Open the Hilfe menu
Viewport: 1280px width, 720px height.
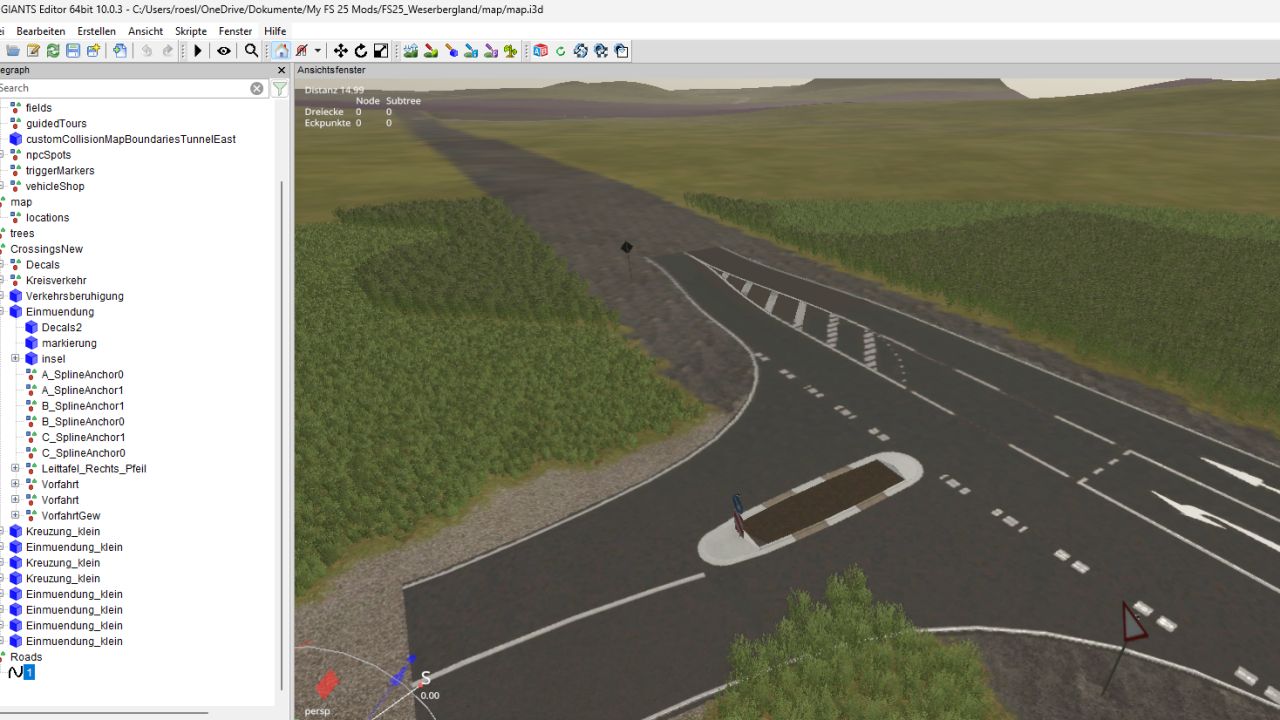275,31
